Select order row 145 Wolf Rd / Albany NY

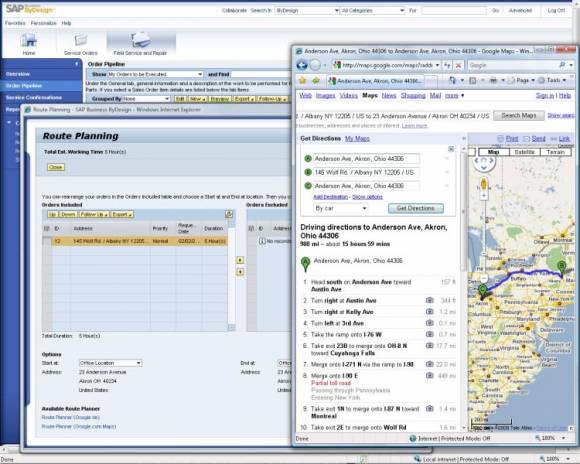point(139,241)
